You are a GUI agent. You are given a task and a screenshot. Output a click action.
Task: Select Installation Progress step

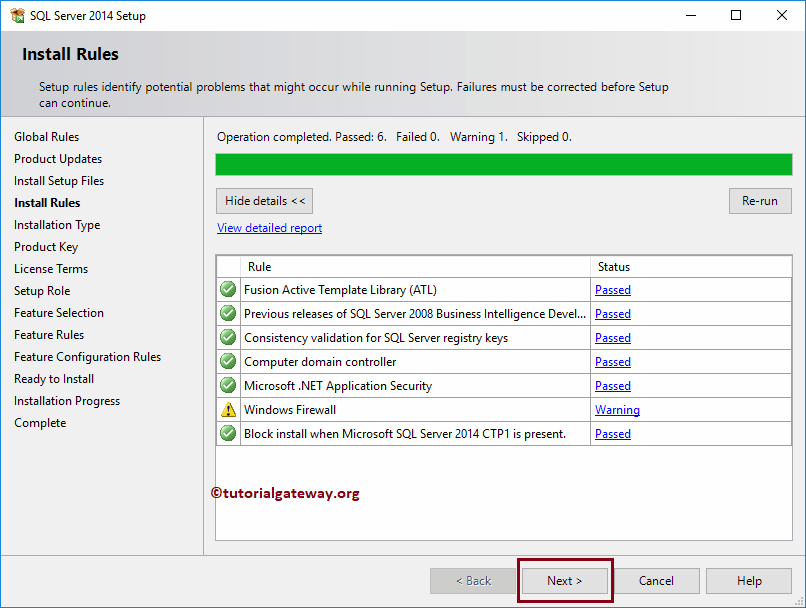67,401
